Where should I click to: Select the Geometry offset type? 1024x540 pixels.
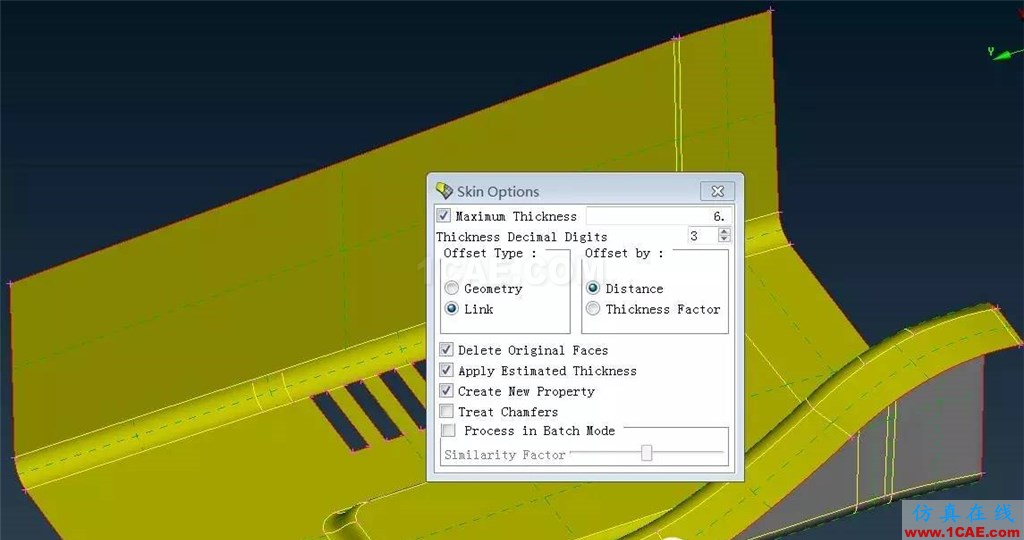click(451, 288)
